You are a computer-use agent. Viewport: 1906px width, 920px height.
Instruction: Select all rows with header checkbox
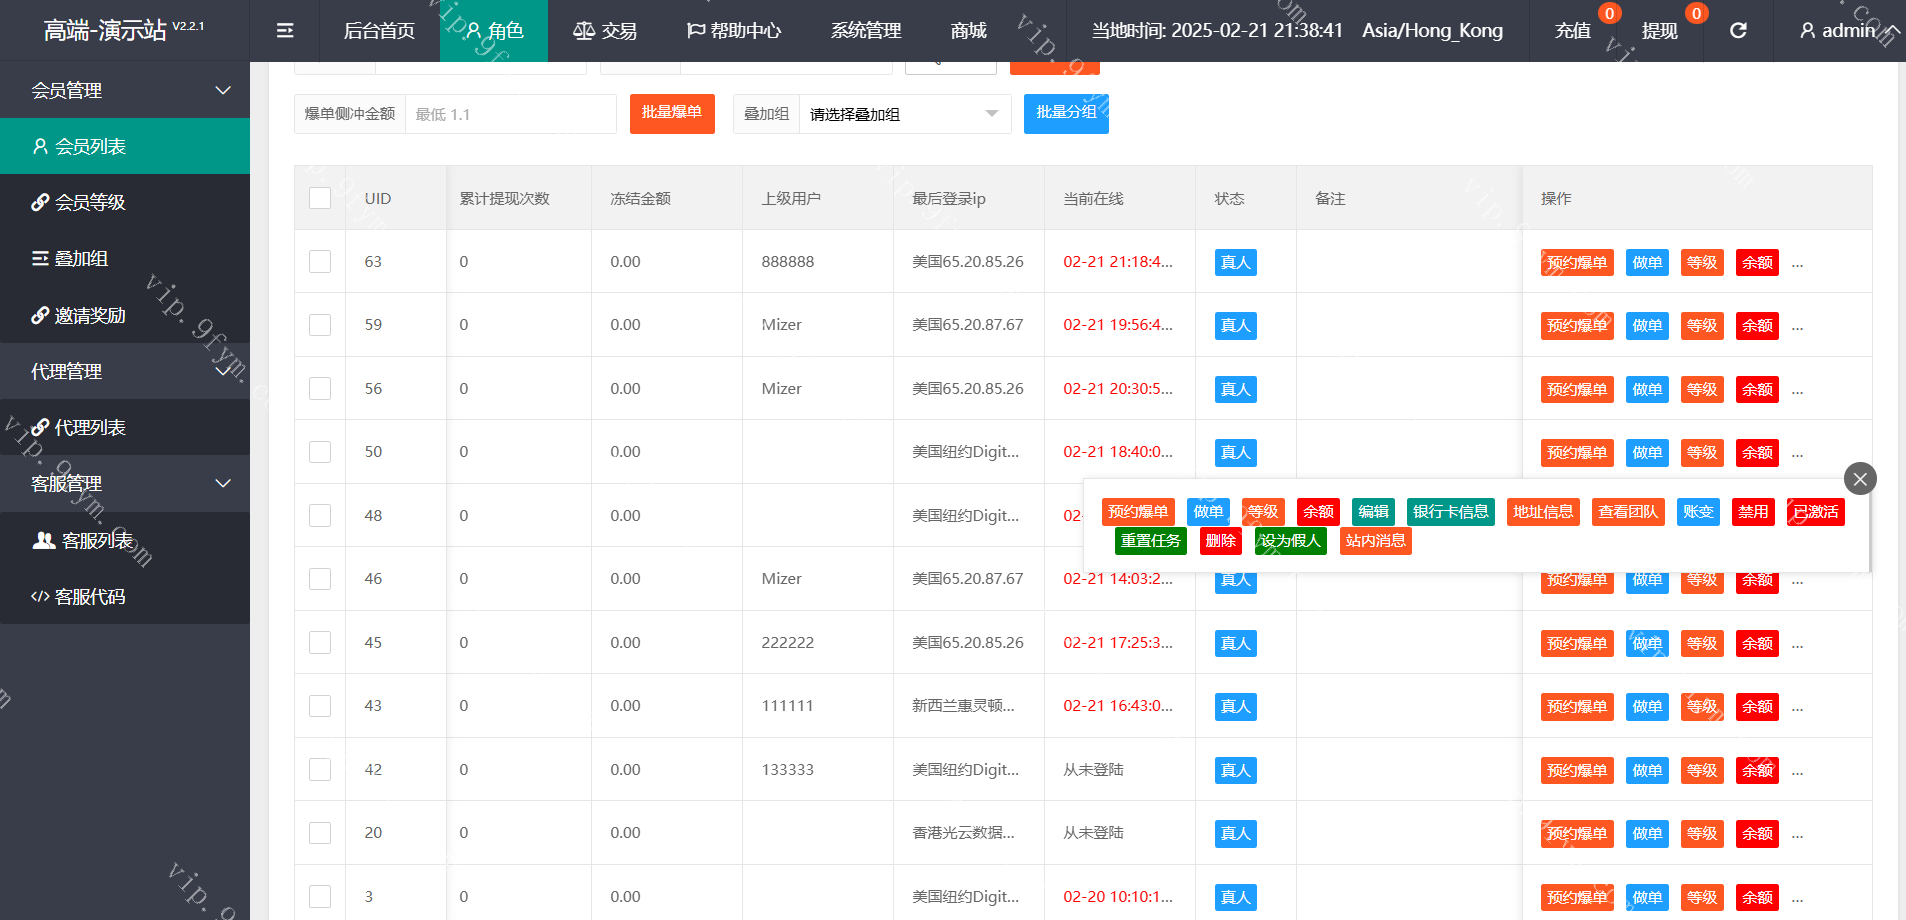click(320, 198)
